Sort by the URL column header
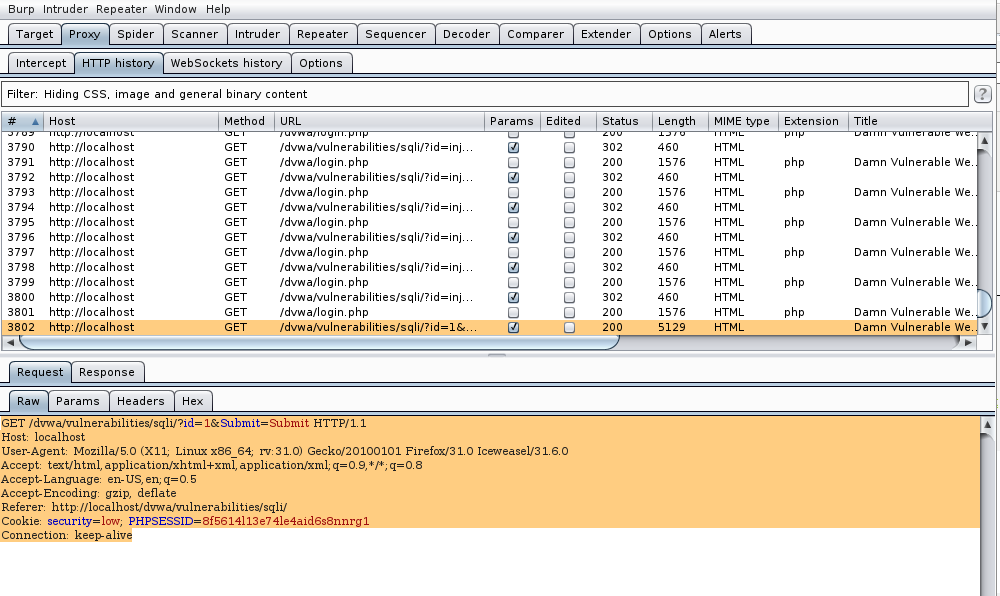 379,121
